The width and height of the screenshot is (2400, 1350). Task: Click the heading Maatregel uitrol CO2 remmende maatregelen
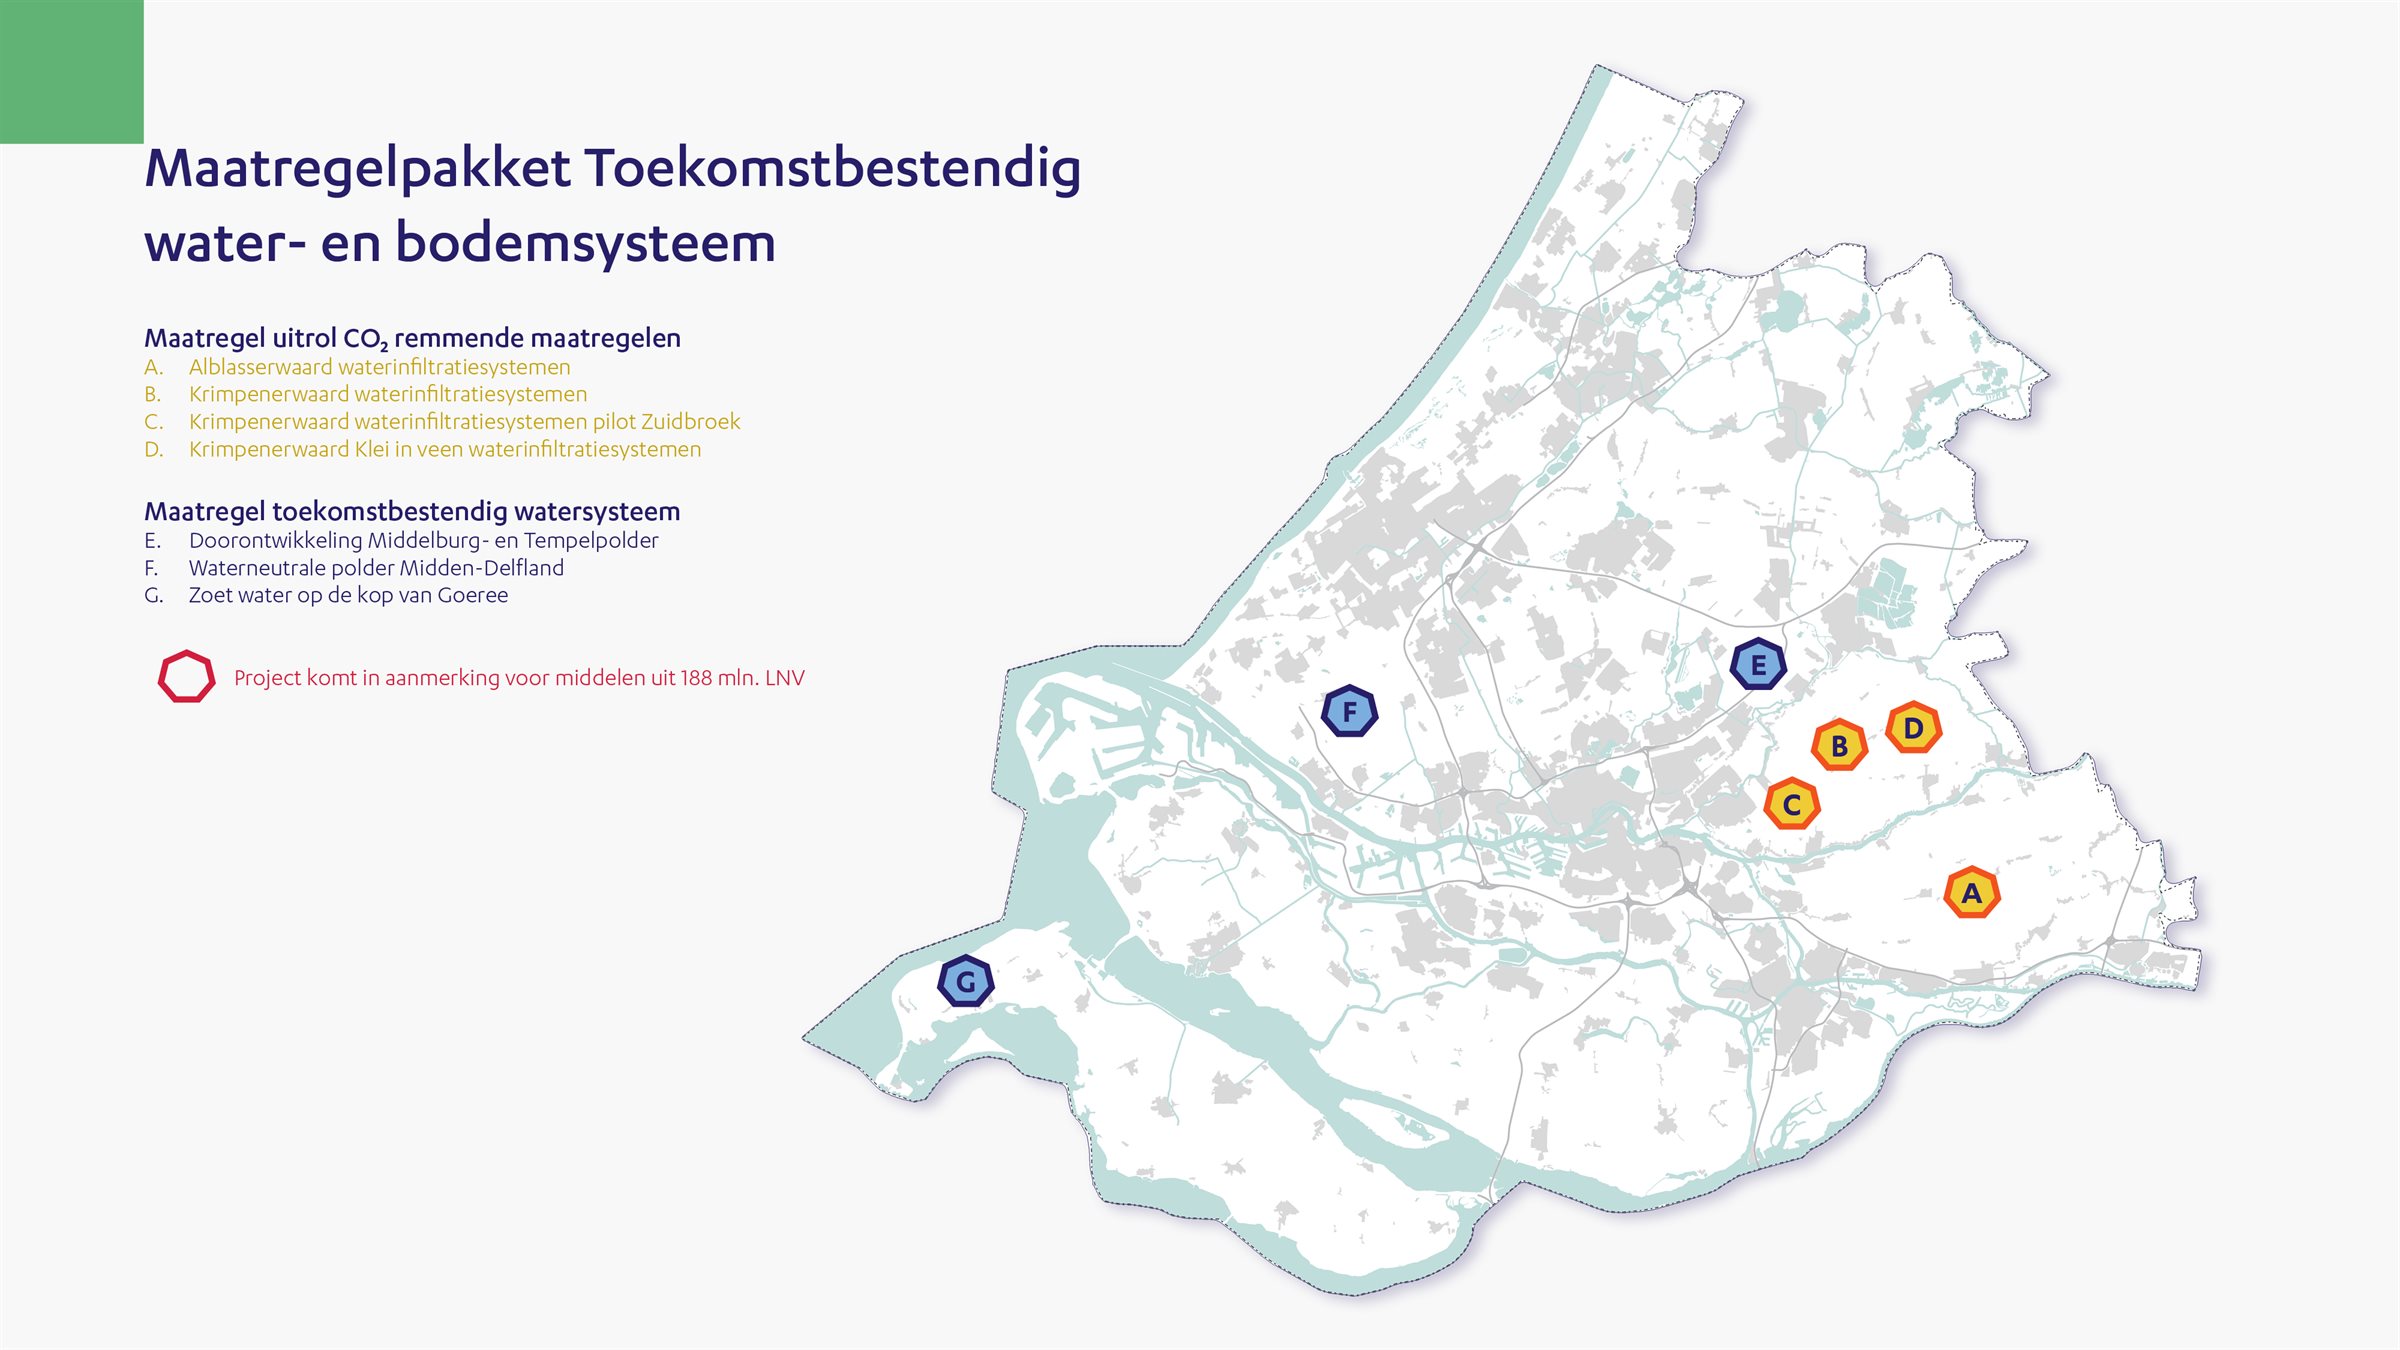412,338
